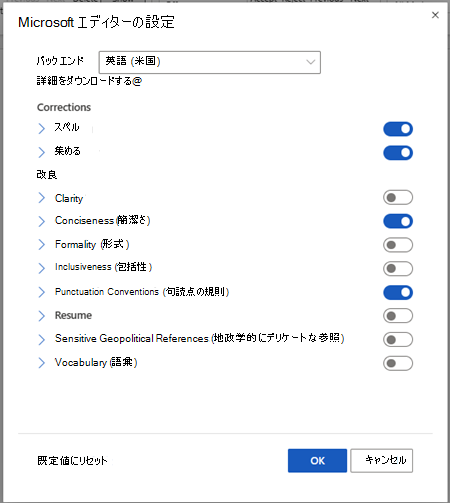Click the OK button

[317, 461]
